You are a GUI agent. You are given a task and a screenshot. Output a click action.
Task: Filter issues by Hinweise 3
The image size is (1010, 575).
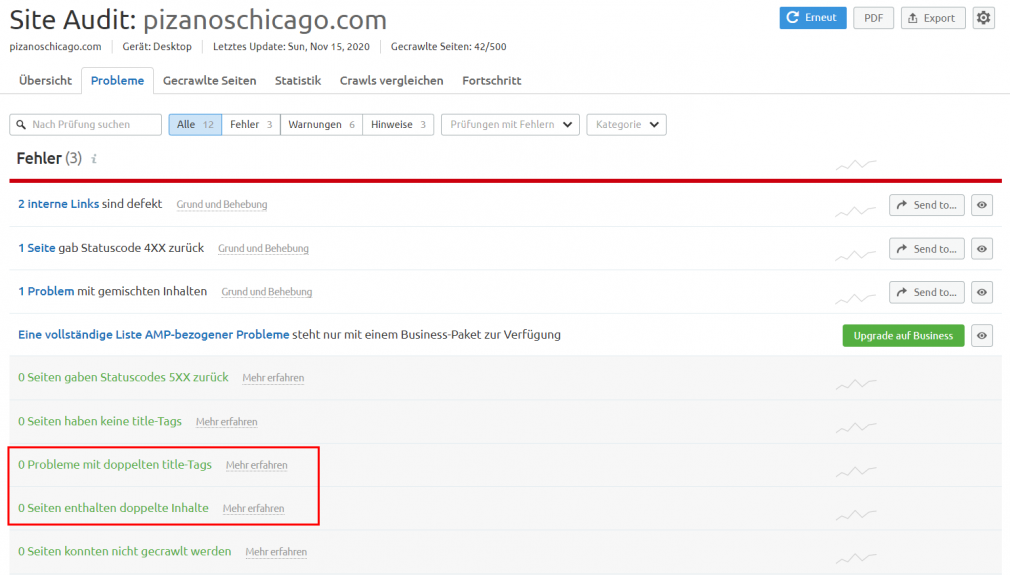point(398,124)
